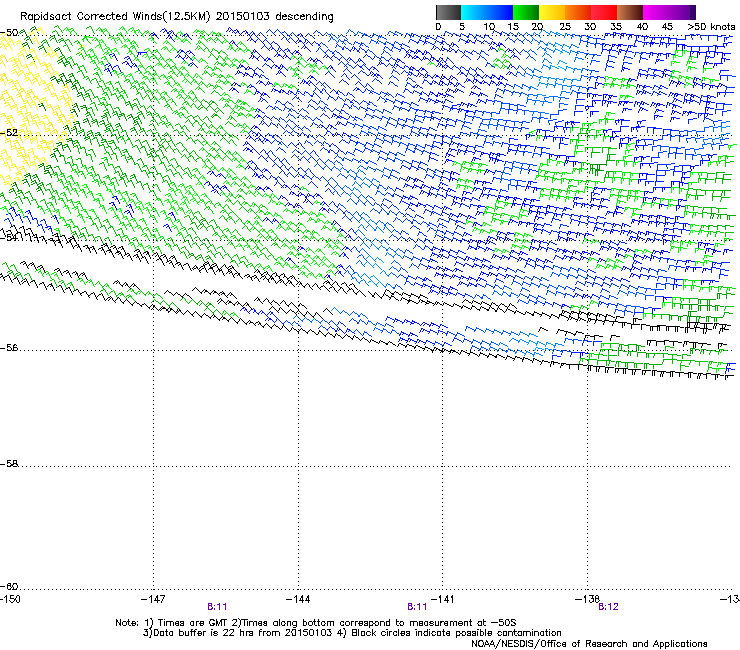
Task: Click the '40' label under the color scale
Action: pyautogui.click(x=642, y=27)
